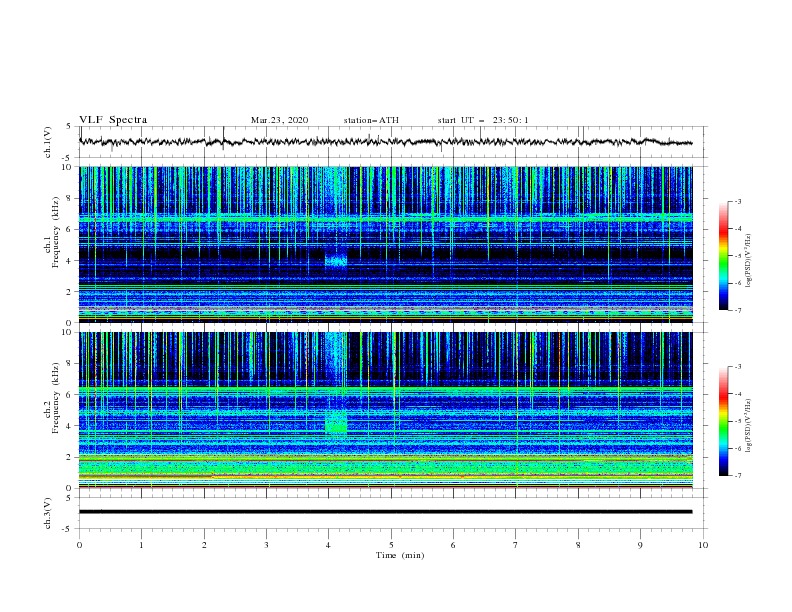Screen dimensions: 792x612
Task: Click the ch.1 spectrogram color scale bar
Action: [x=723, y=256]
